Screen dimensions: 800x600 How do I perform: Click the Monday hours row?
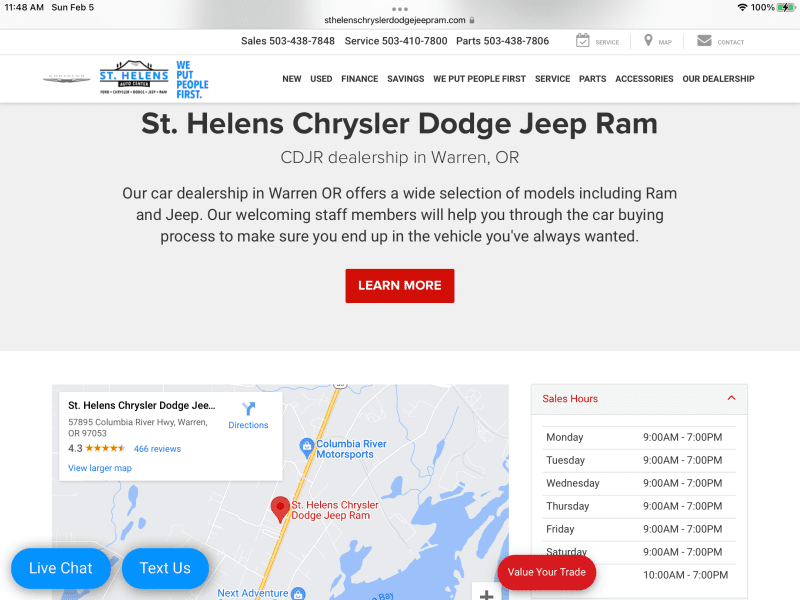pos(639,437)
